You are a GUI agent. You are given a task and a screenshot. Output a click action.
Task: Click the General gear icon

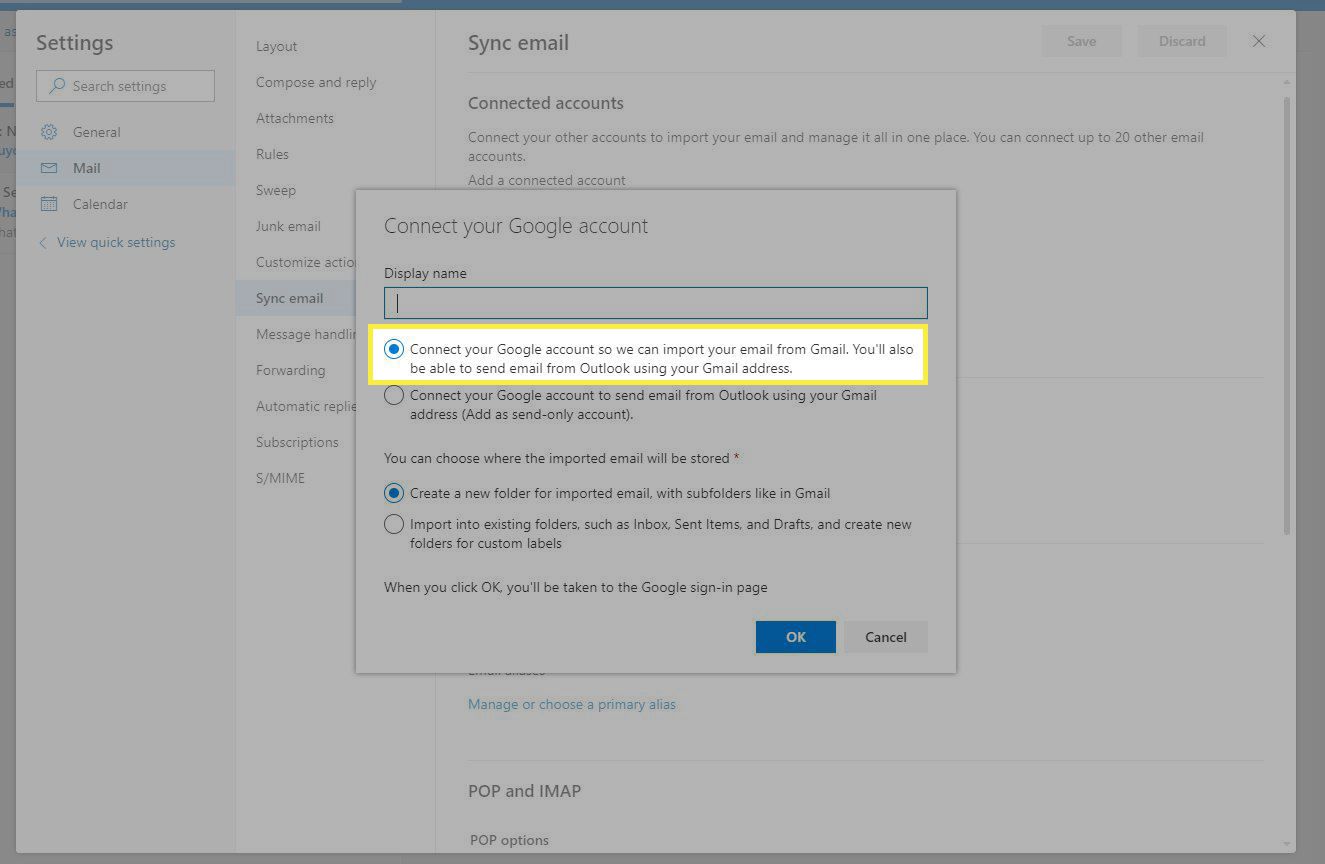tap(49, 132)
